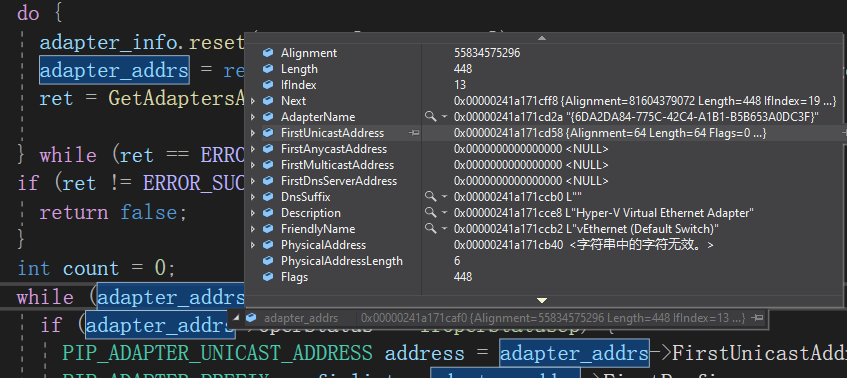
Task: Open visualizer dropdown arrow for AdapterName
Action: pos(445,117)
